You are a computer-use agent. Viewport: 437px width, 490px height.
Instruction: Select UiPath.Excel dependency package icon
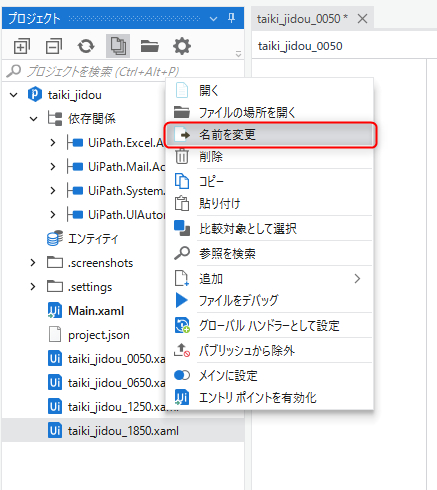75,143
